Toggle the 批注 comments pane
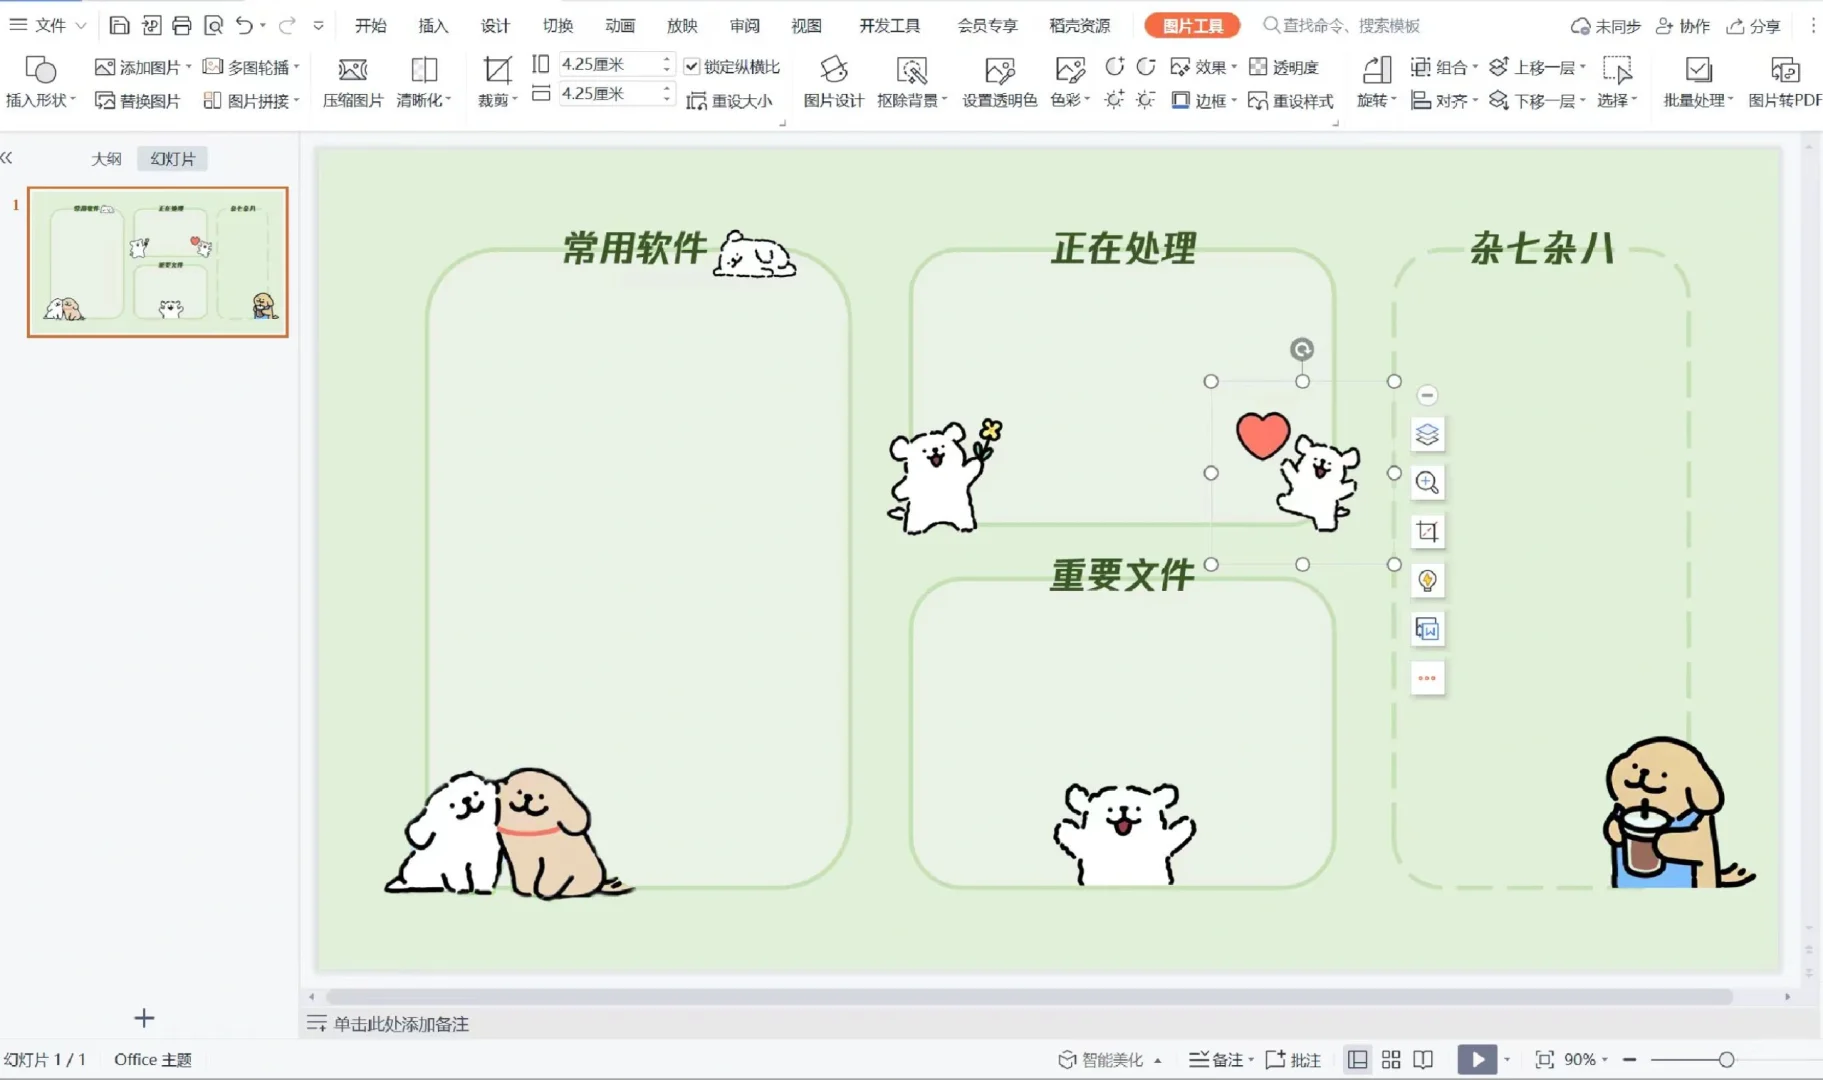The image size is (1823, 1080). 1295,1059
